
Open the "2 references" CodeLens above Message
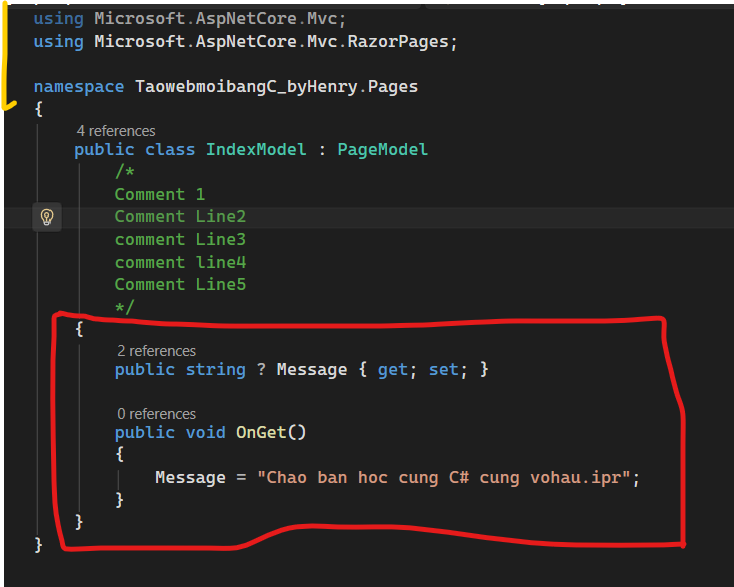[x=156, y=351]
